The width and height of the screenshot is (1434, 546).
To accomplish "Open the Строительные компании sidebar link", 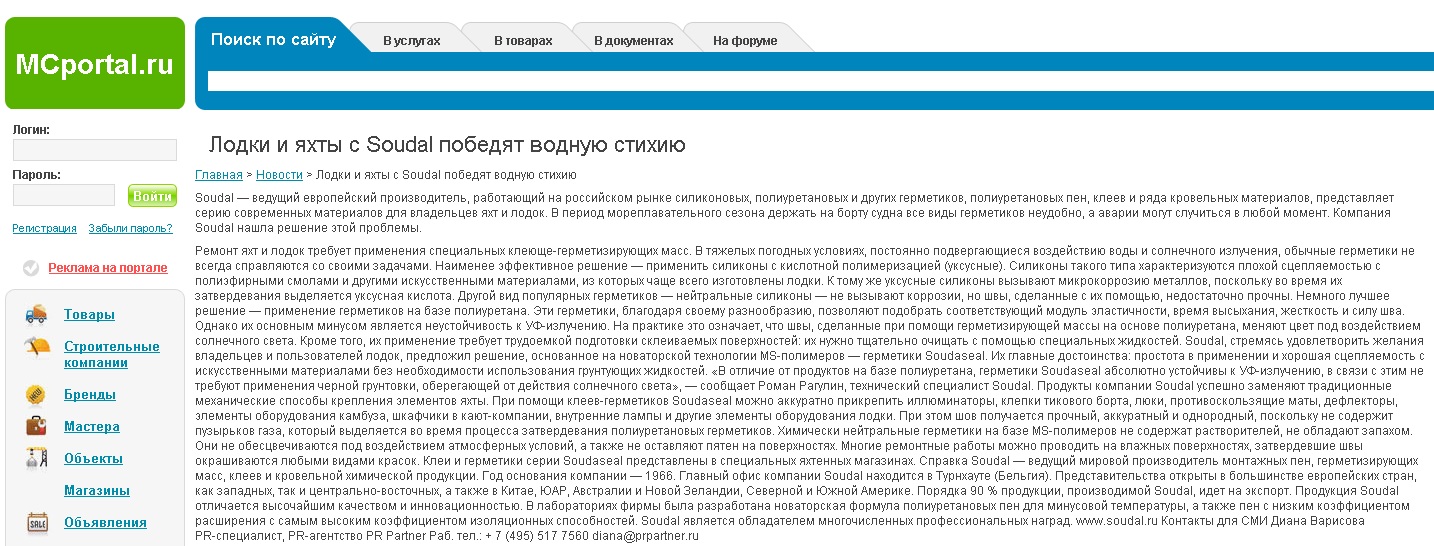I will click(x=112, y=354).
